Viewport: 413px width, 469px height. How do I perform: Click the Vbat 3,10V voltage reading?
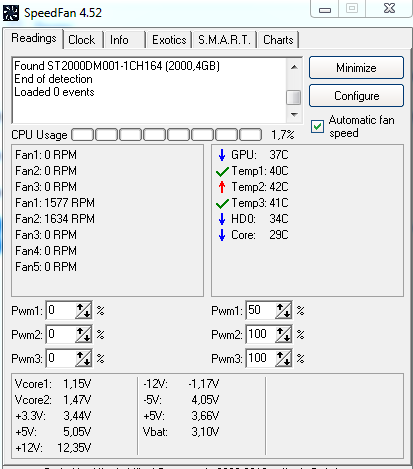point(181,432)
